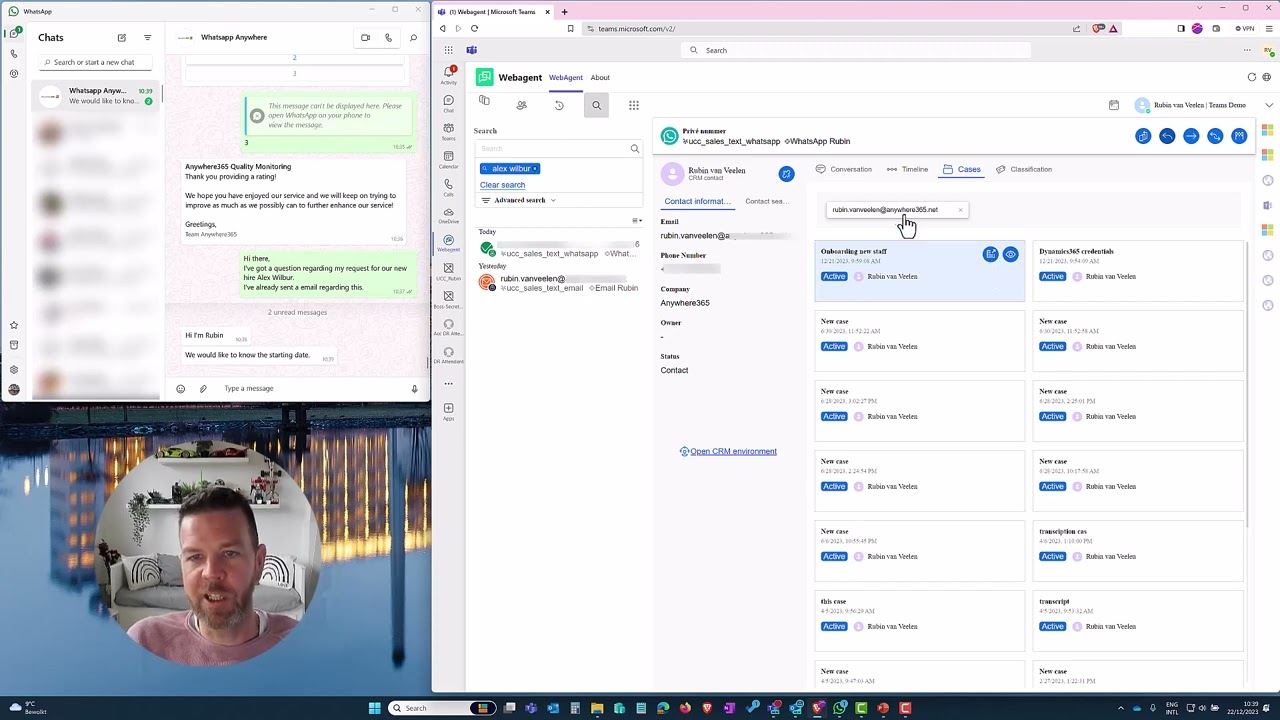The height and width of the screenshot is (720, 1280).
Task: Switch to the WebAgent tab
Action: (x=566, y=78)
